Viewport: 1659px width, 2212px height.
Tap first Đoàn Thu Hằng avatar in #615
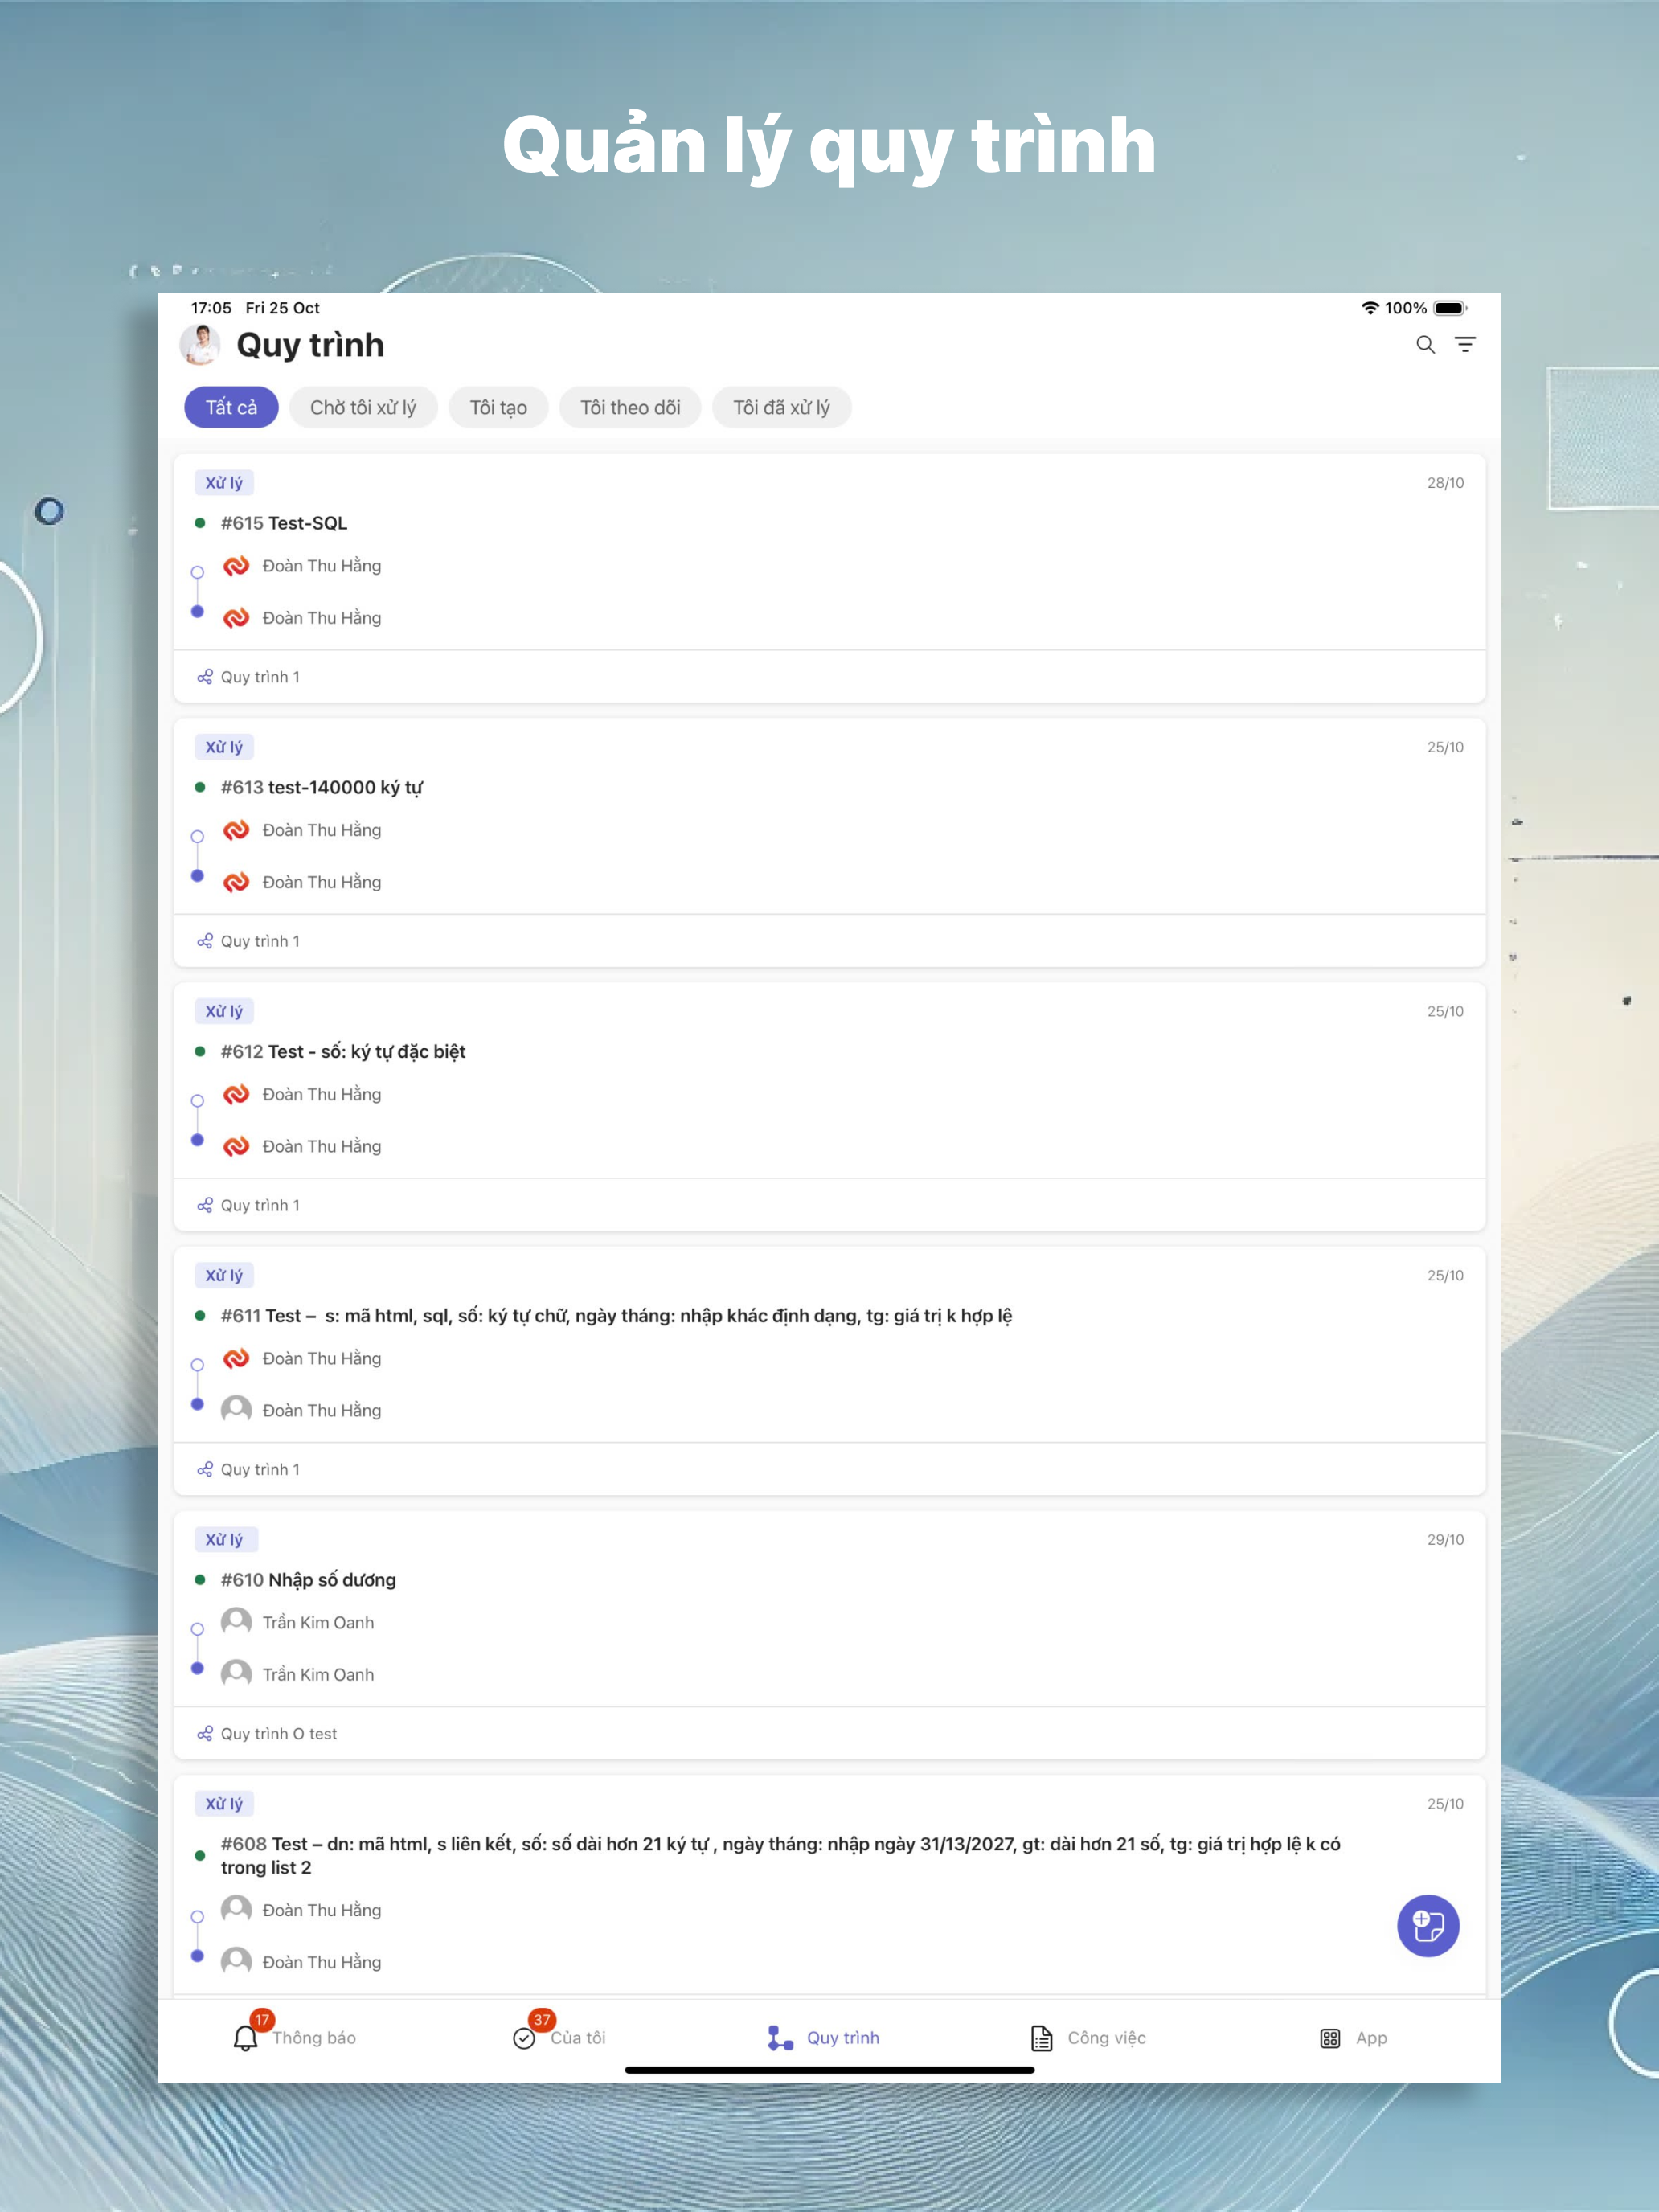coord(236,566)
